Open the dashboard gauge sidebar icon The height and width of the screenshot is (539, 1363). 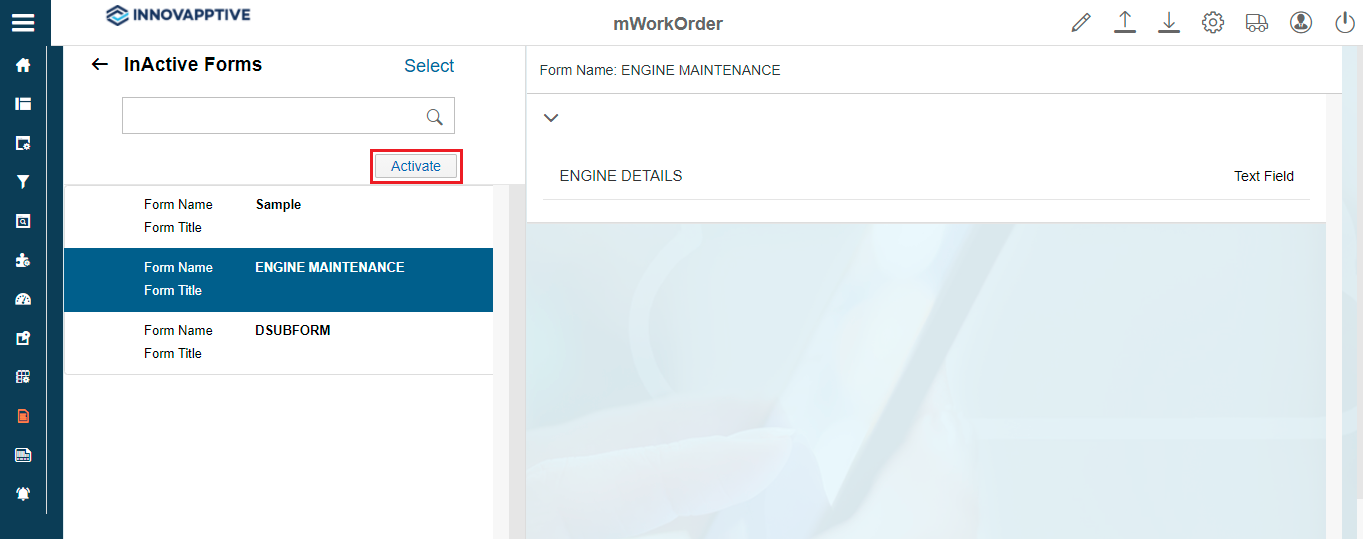23,299
